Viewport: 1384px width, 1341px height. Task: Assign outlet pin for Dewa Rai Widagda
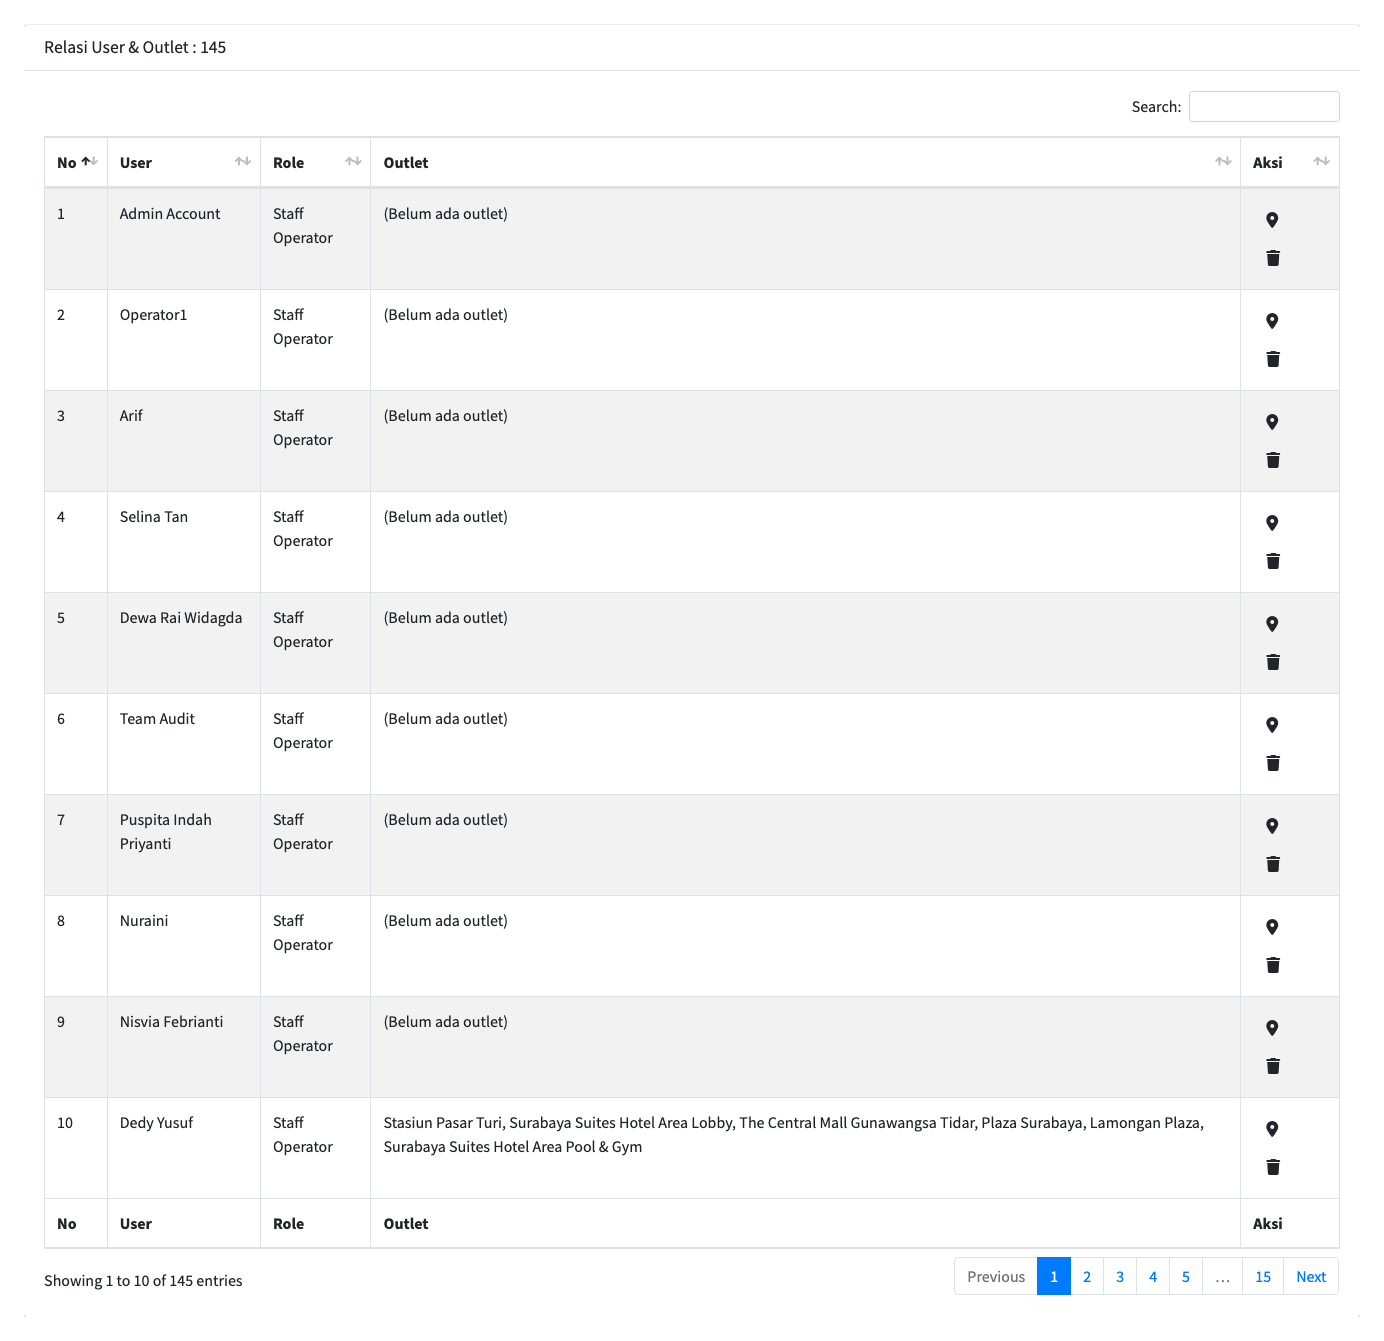coord(1272,624)
